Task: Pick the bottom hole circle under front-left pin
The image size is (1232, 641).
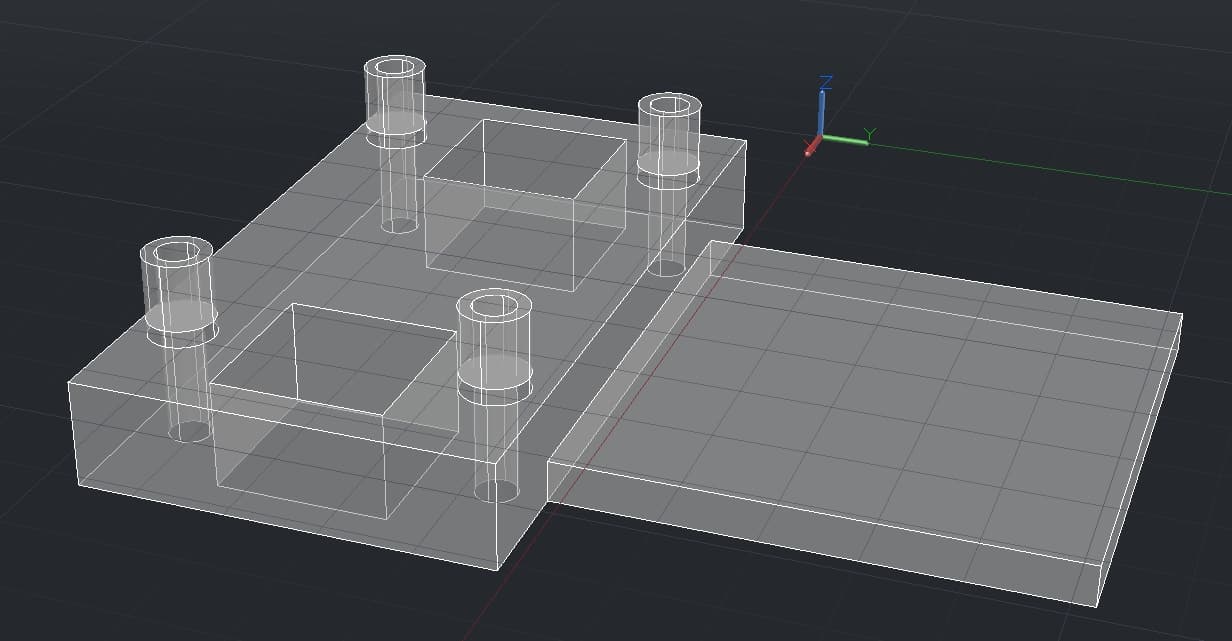Action: coord(190,431)
